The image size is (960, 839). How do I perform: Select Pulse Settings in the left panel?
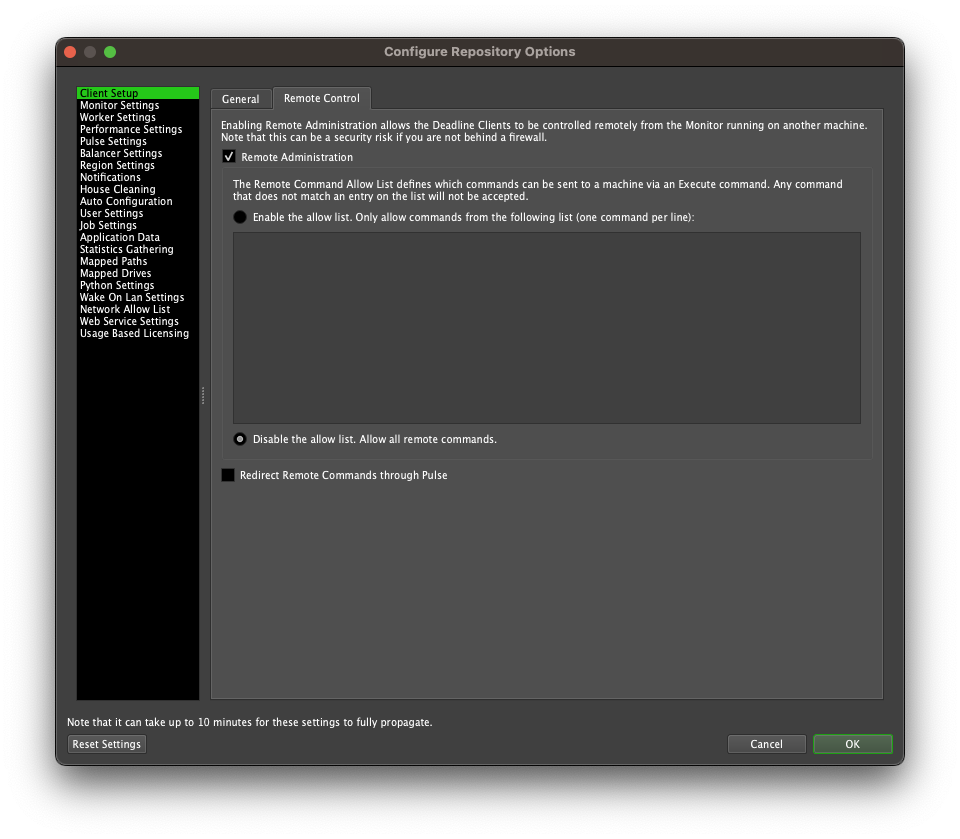click(113, 141)
